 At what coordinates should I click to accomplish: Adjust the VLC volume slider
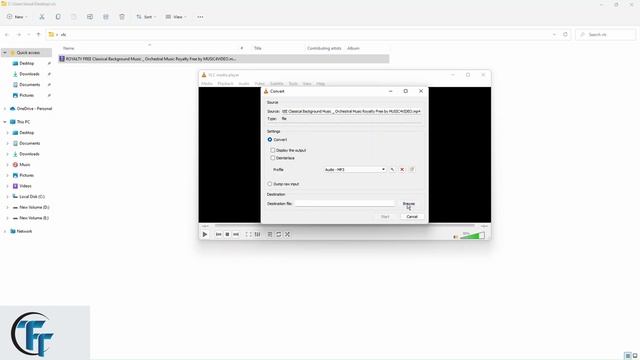click(x=472, y=236)
